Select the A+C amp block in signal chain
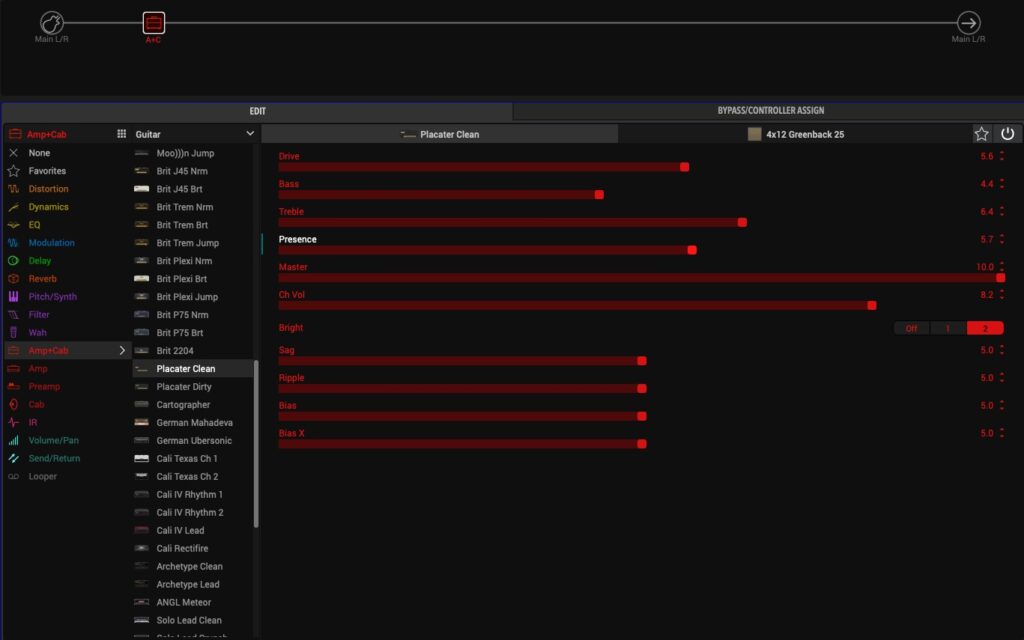The image size is (1024, 640). coord(153,22)
